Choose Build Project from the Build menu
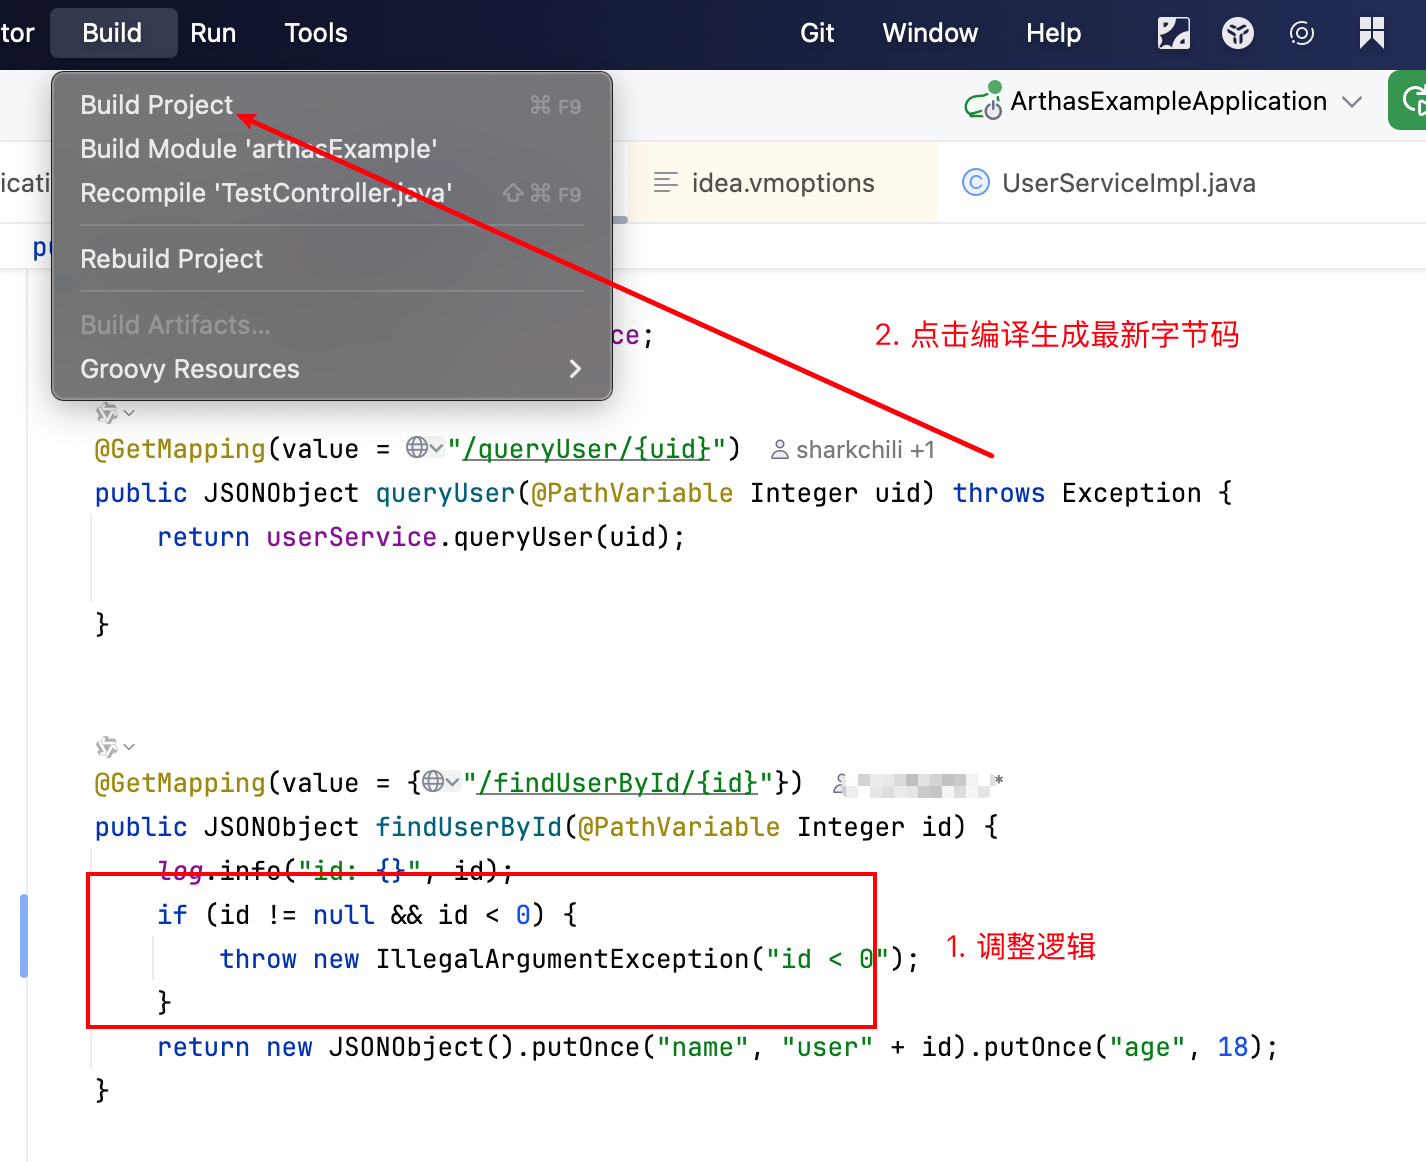Image resolution: width=1426 pixels, height=1162 pixels. (x=157, y=105)
